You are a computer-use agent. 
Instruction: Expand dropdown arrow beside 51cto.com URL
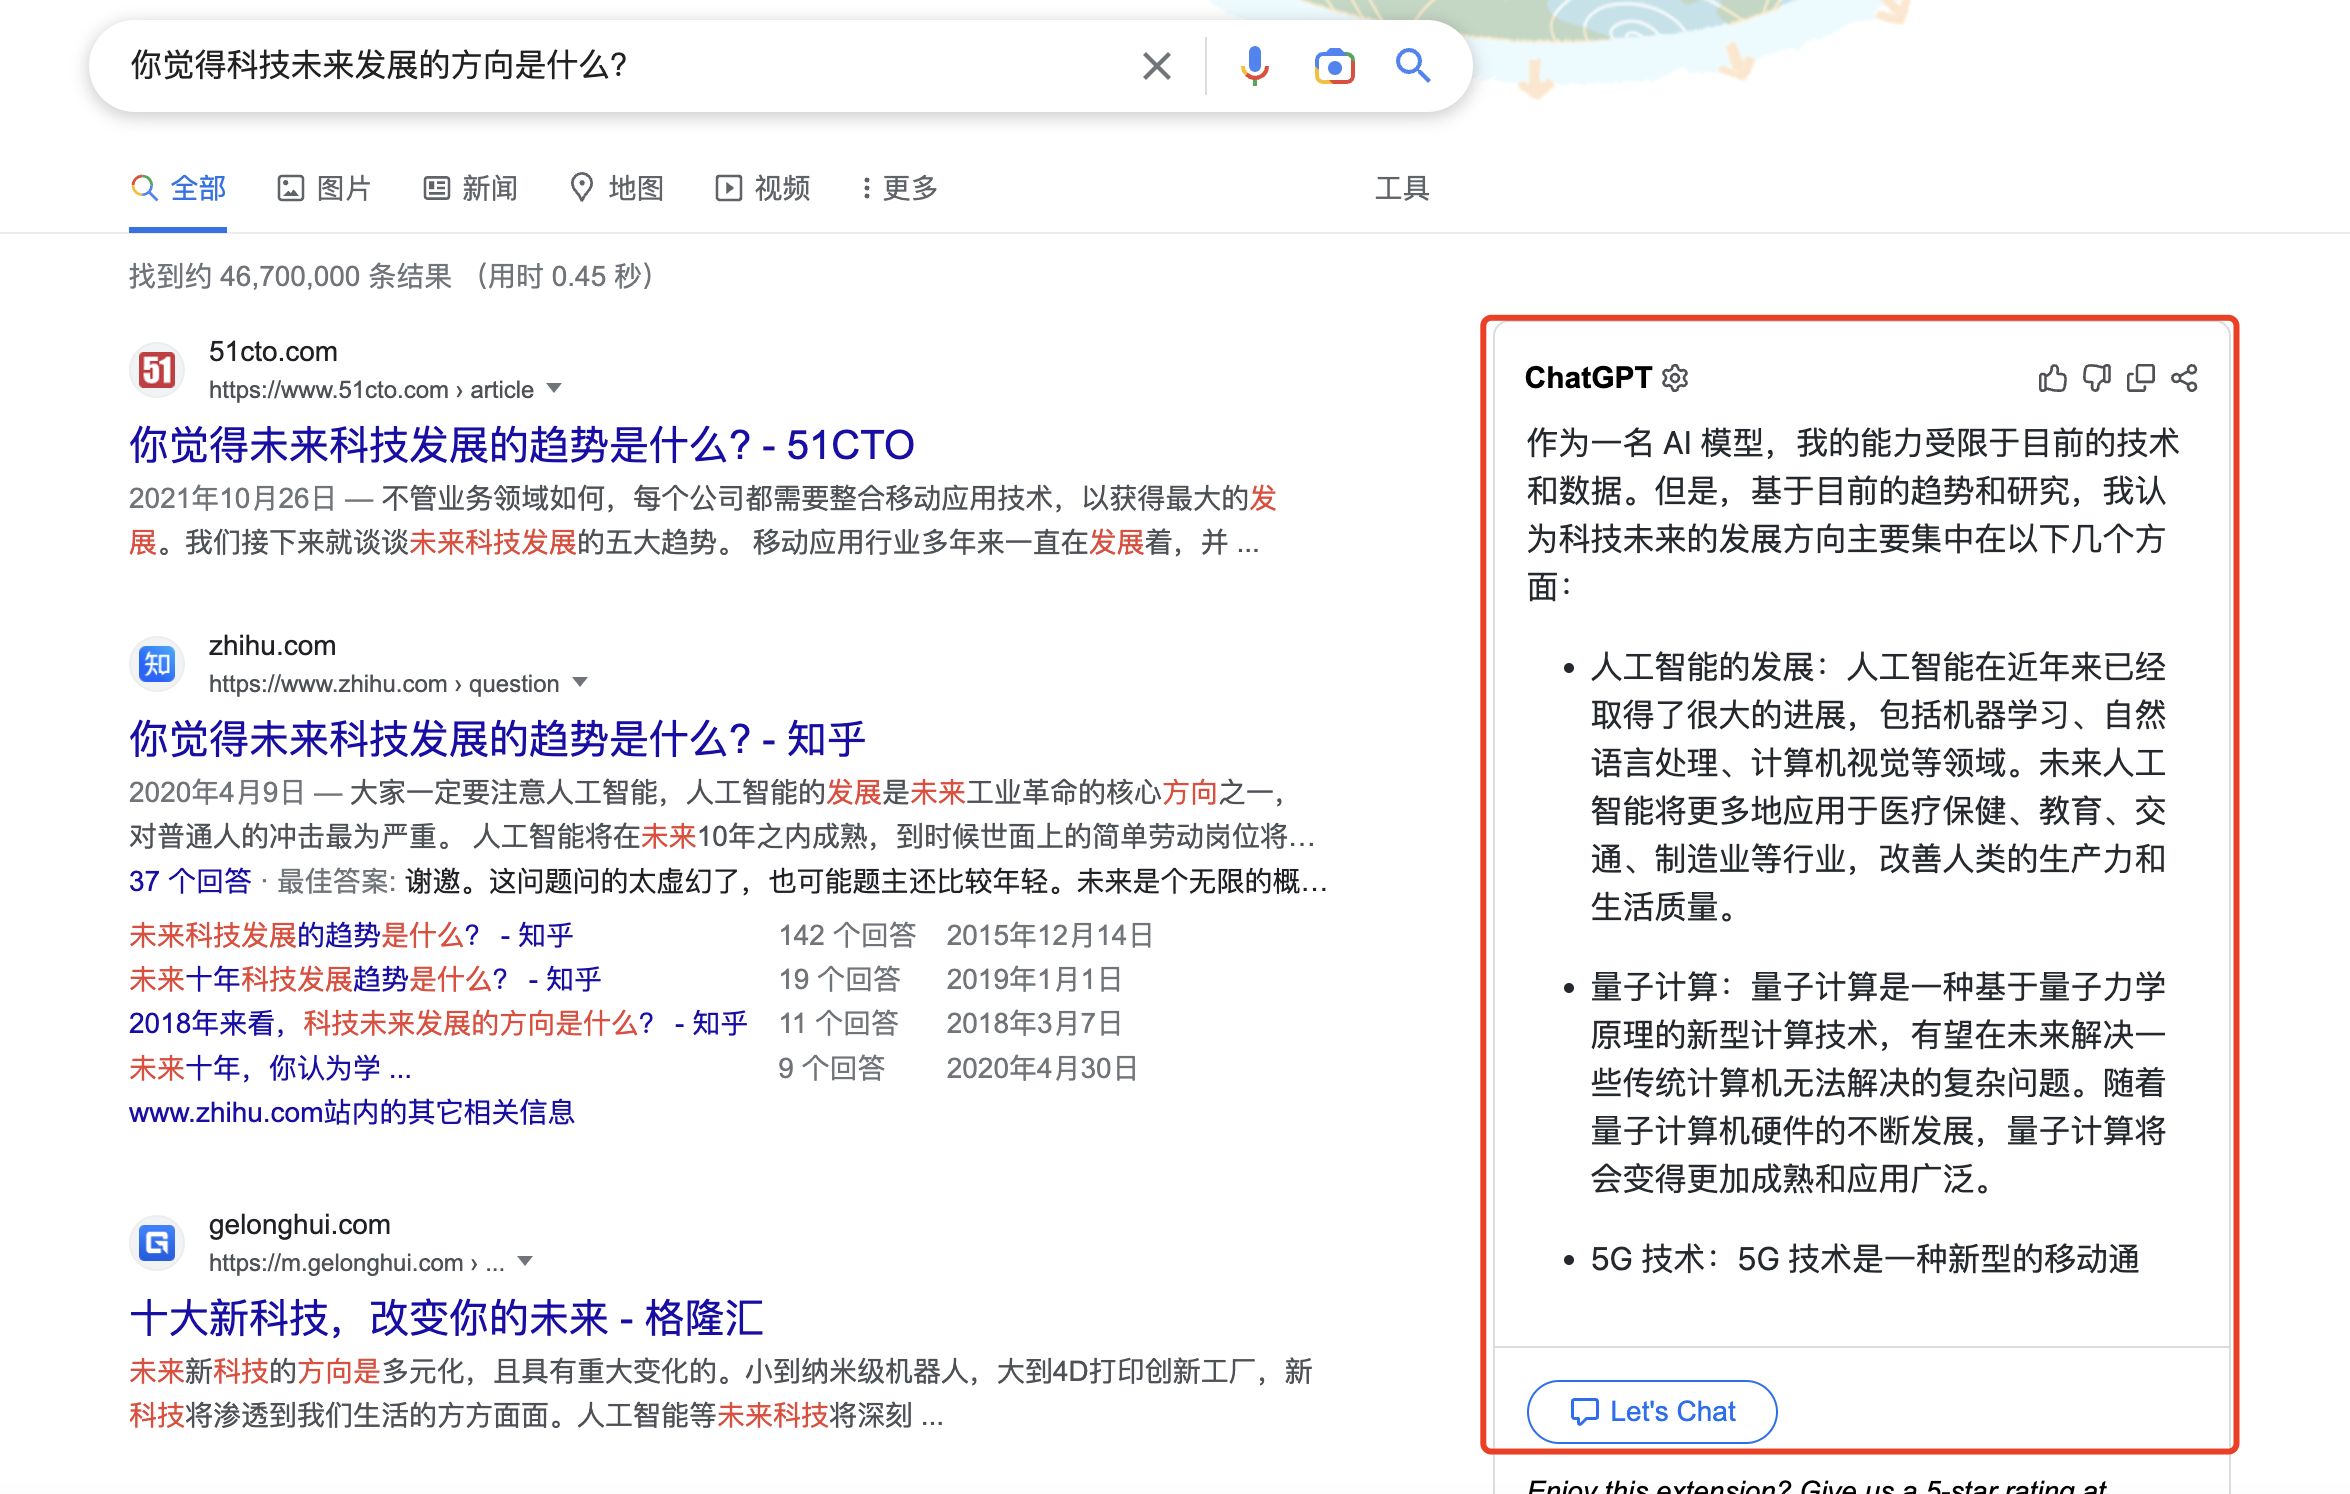pos(554,388)
